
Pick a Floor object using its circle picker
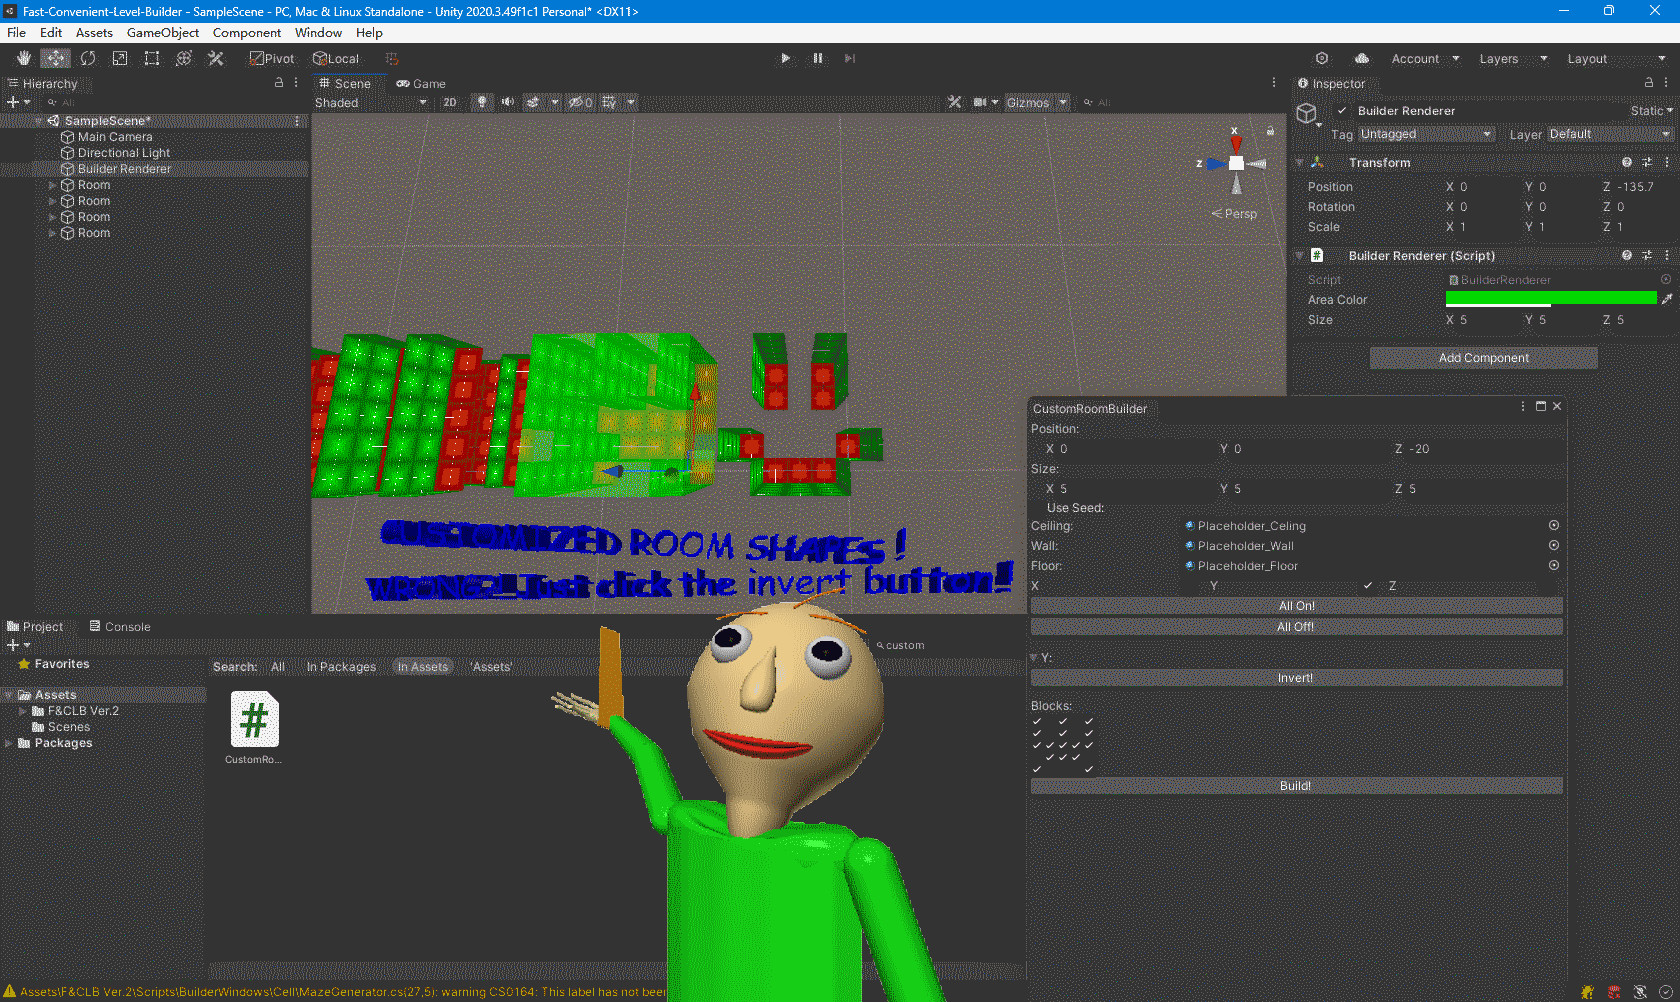pyautogui.click(x=1554, y=565)
